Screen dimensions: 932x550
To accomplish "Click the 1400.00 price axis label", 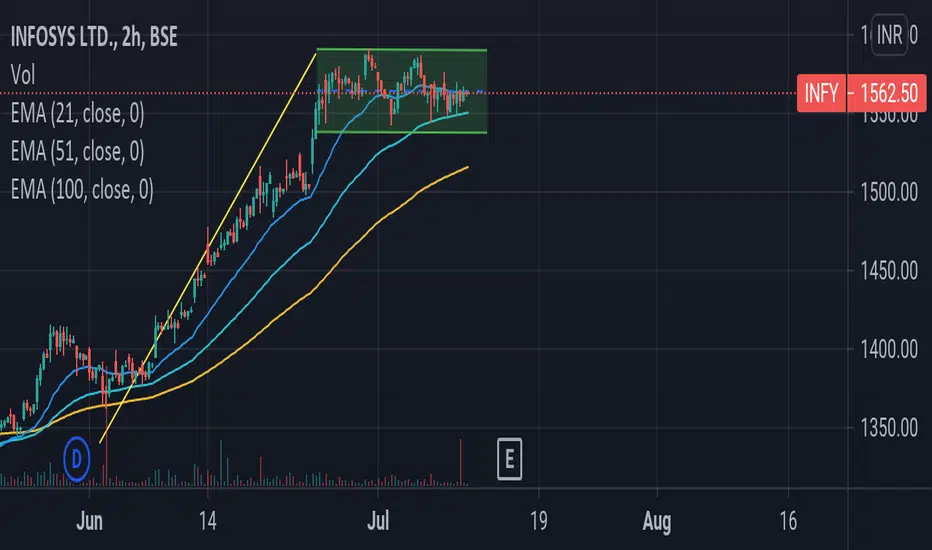I will pyautogui.click(x=889, y=349).
